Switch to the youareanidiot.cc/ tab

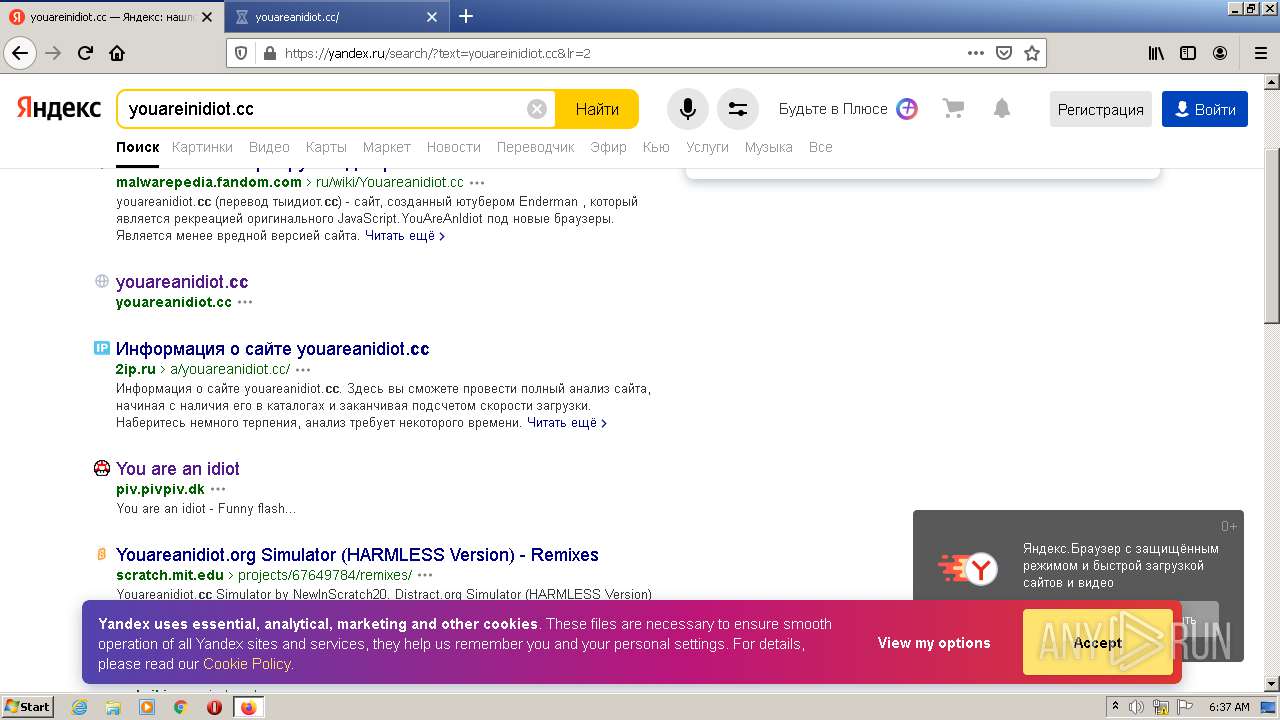coord(337,17)
